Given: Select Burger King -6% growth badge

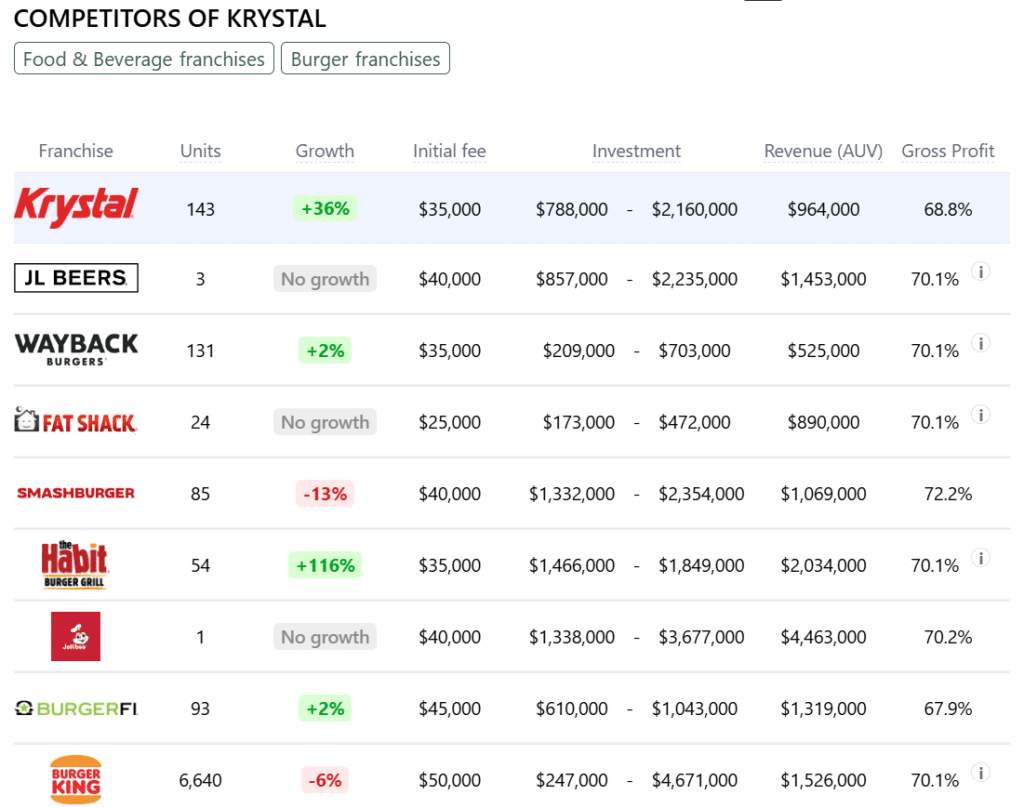Looking at the screenshot, I should 325,780.
